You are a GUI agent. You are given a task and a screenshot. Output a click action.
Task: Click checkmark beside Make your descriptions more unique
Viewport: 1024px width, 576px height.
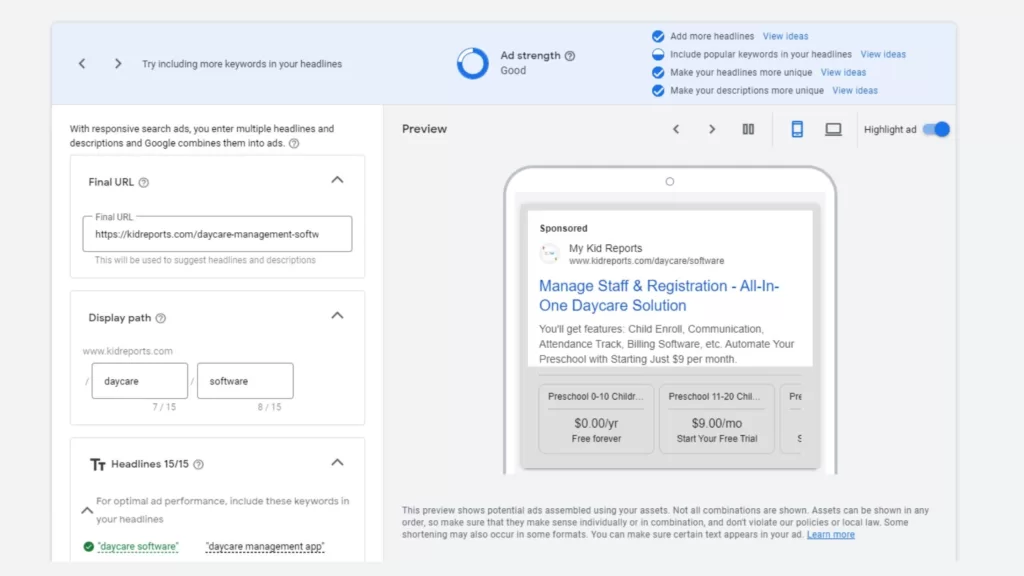click(658, 91)
